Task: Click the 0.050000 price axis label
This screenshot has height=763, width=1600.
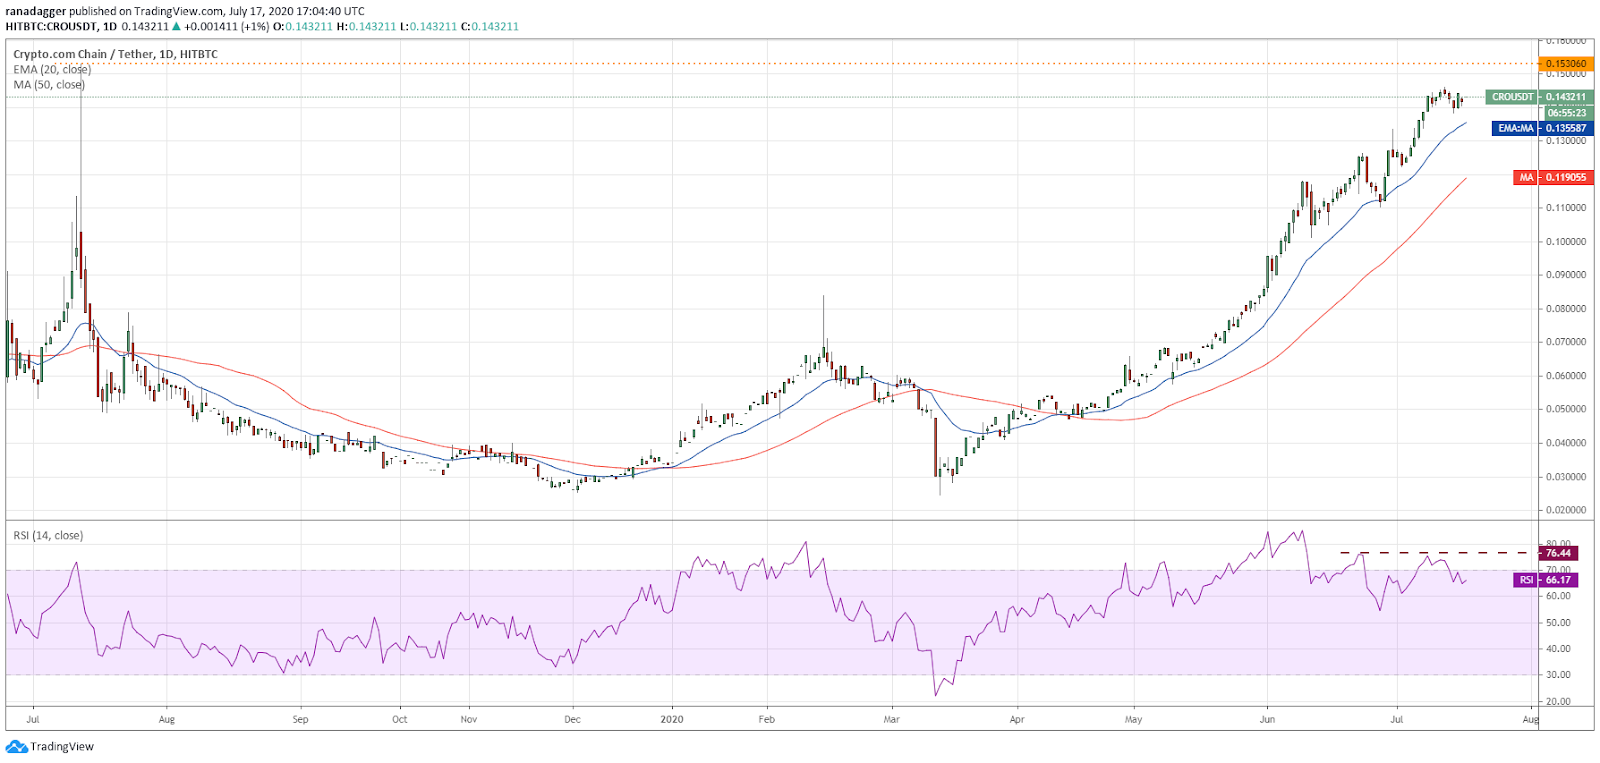Action: click(1566, 409)
